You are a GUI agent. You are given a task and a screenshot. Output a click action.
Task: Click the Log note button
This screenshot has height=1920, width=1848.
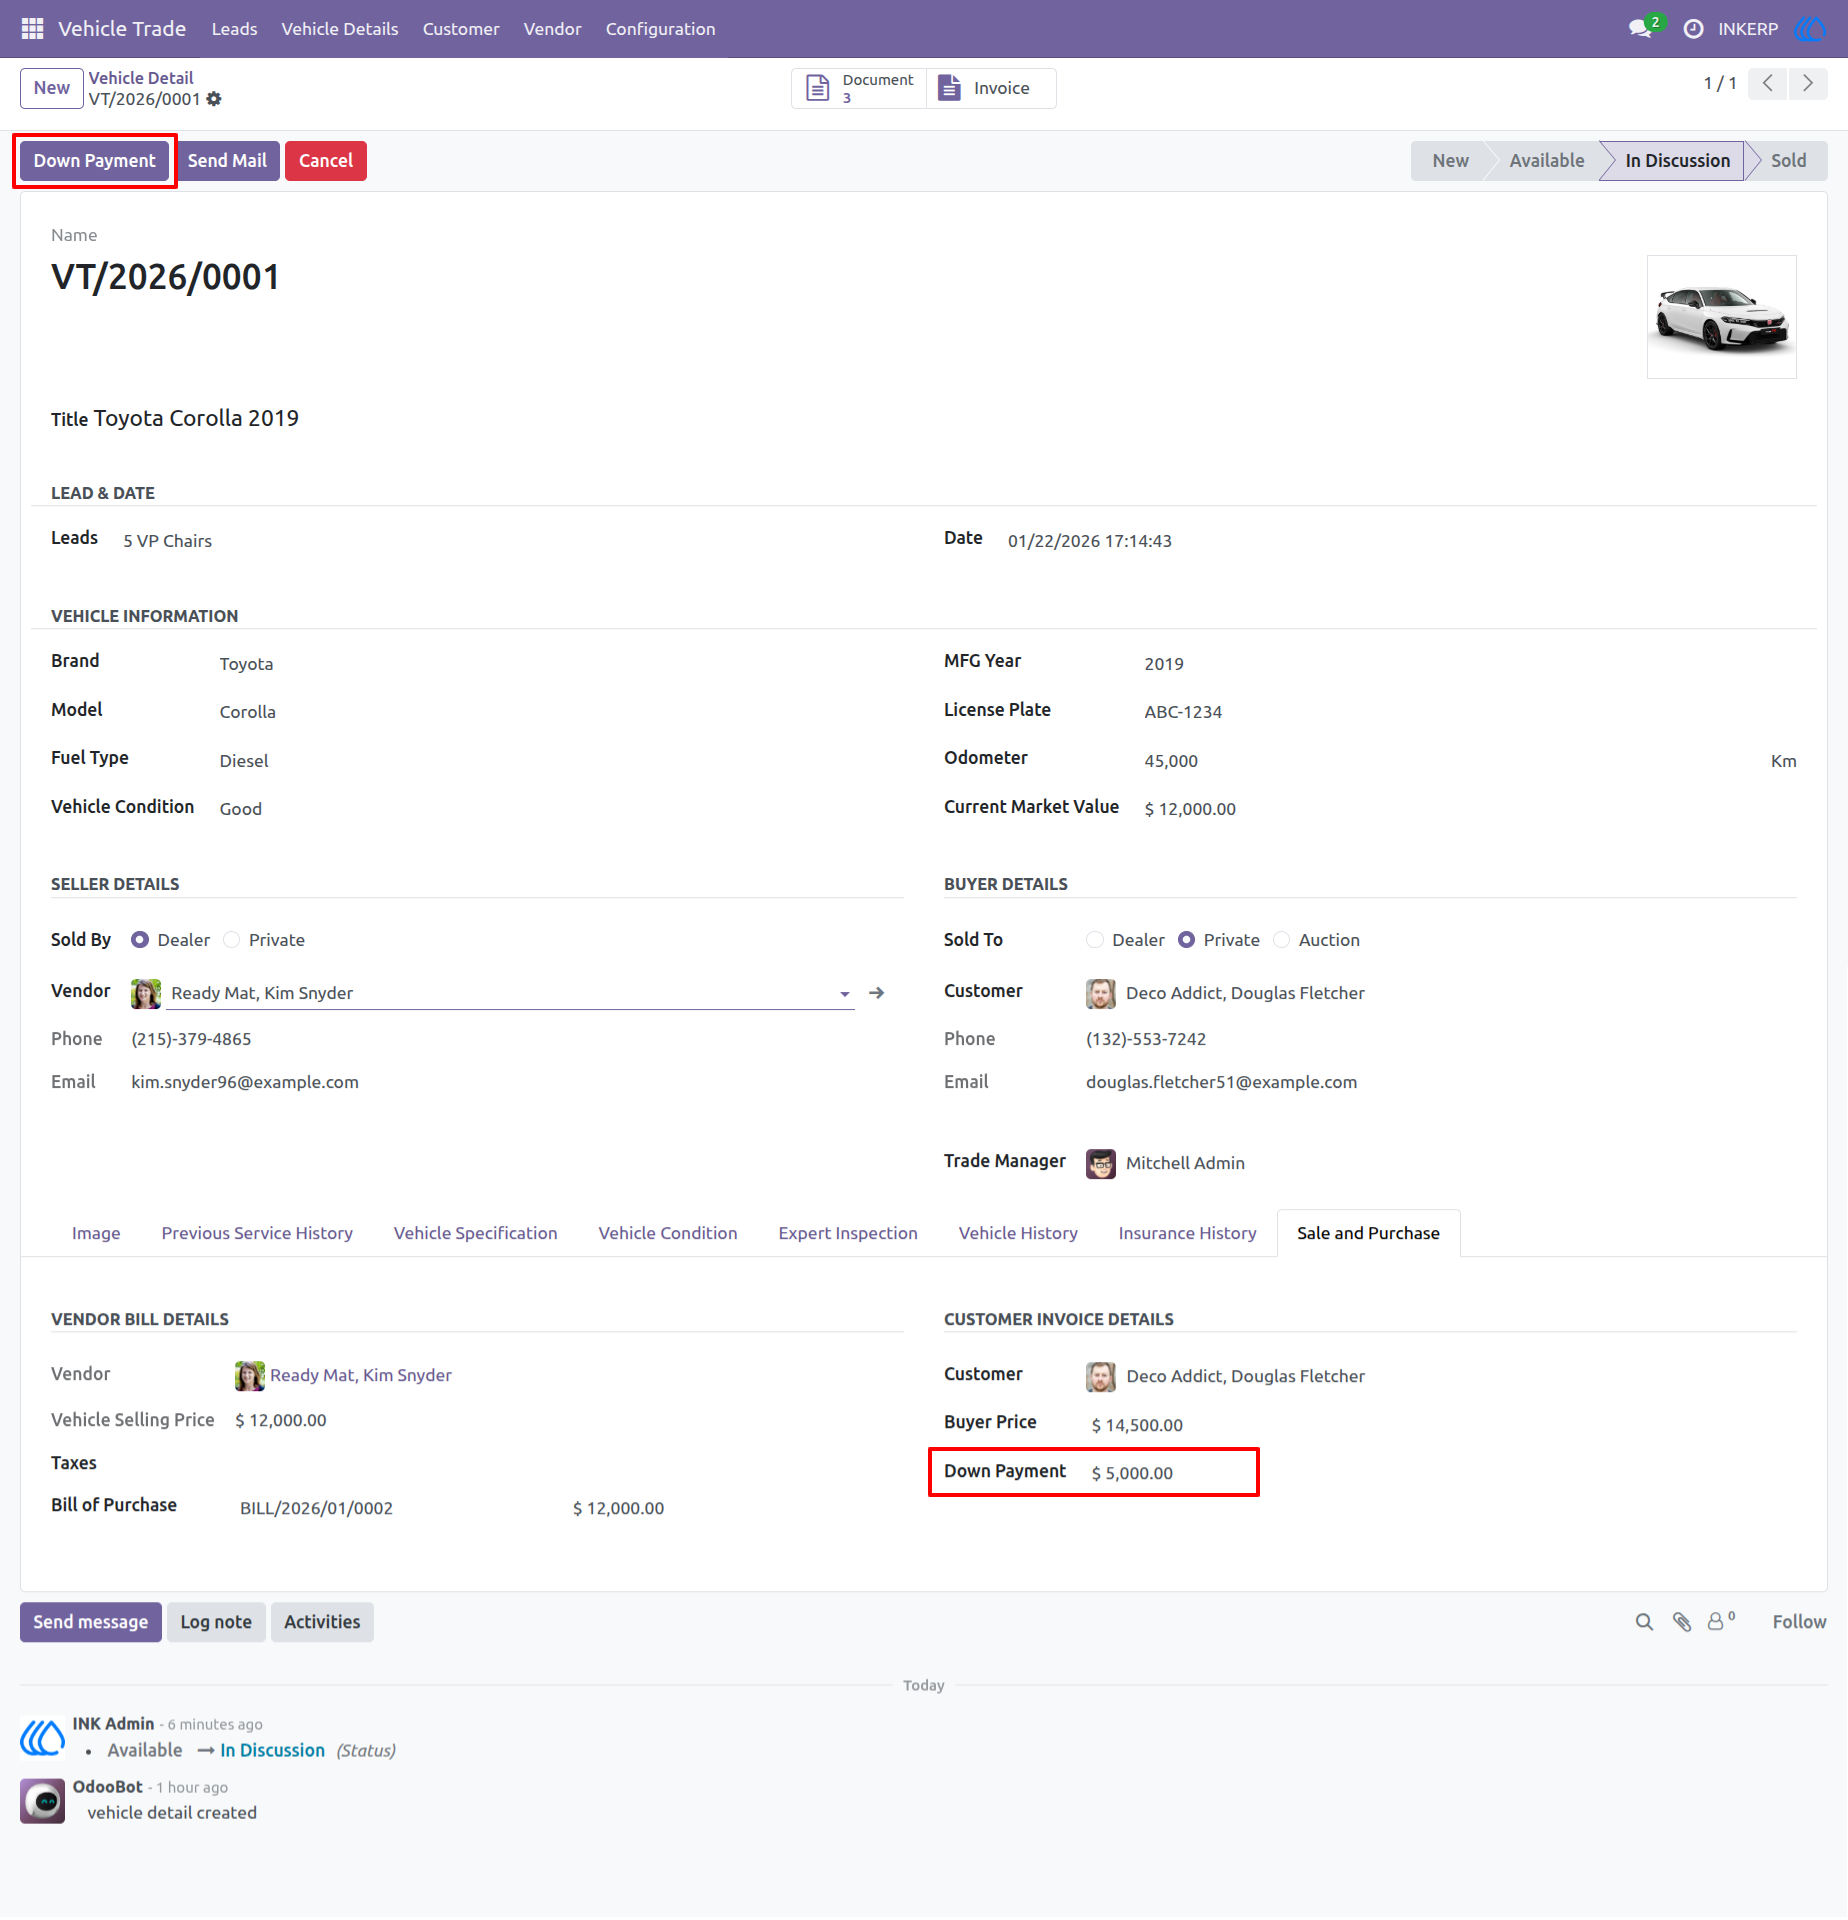point(216,1622)
